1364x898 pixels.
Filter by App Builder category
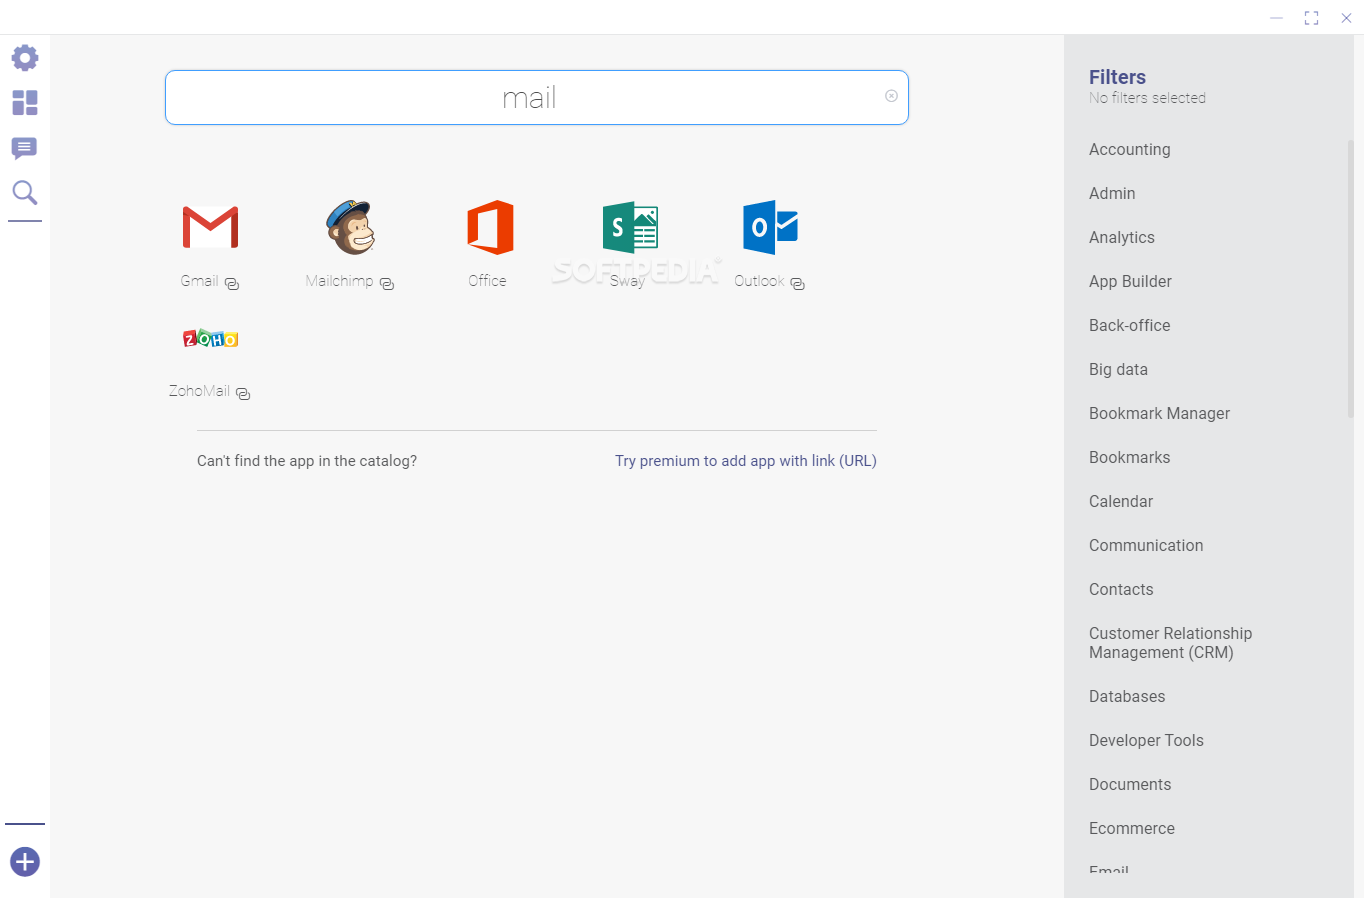click(1130, 281)
